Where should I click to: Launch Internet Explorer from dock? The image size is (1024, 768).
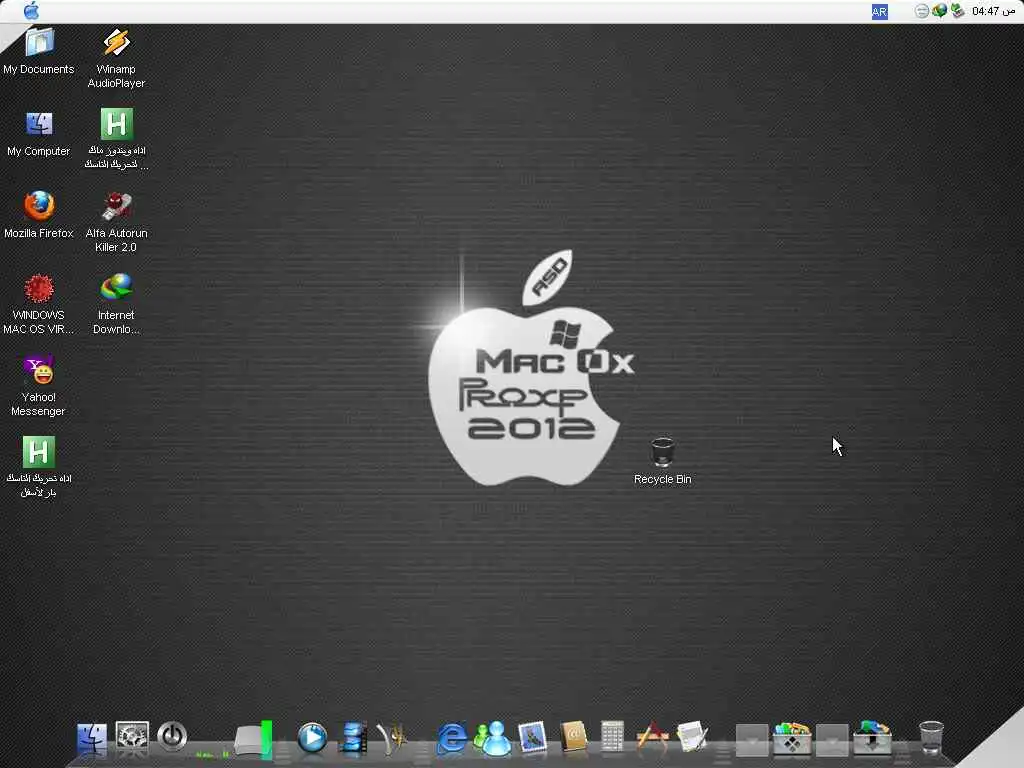(x=452, y=739)
